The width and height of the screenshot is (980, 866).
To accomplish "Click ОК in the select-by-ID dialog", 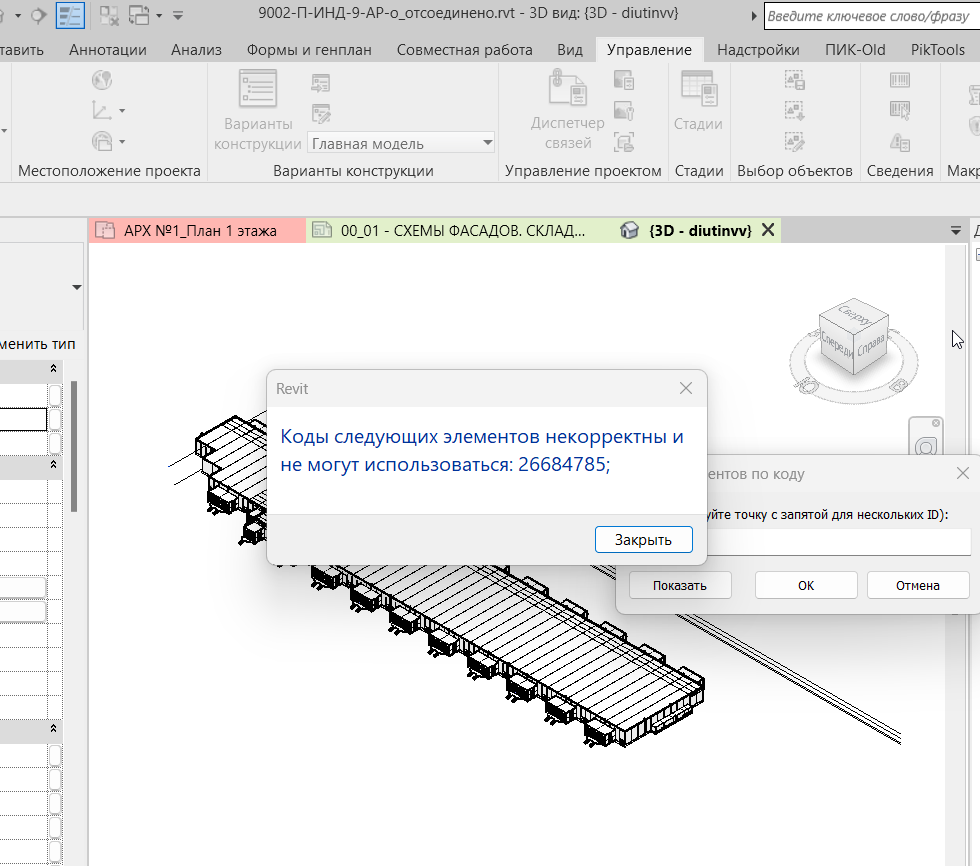I will [806, 585].
